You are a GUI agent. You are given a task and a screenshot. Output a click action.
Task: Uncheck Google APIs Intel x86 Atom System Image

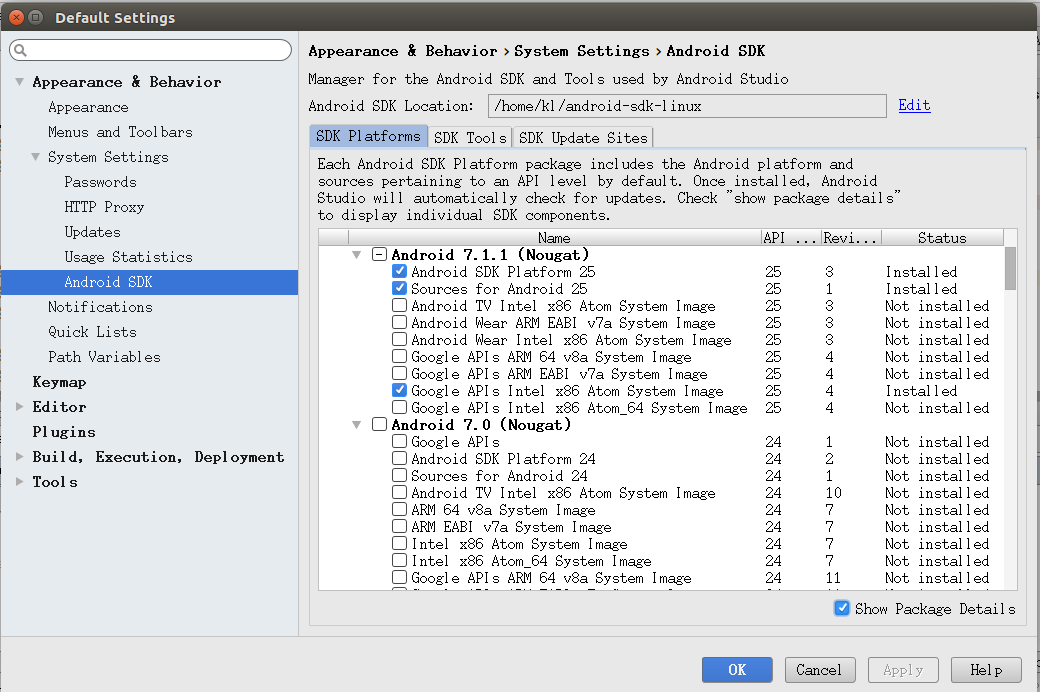point(399,390)
